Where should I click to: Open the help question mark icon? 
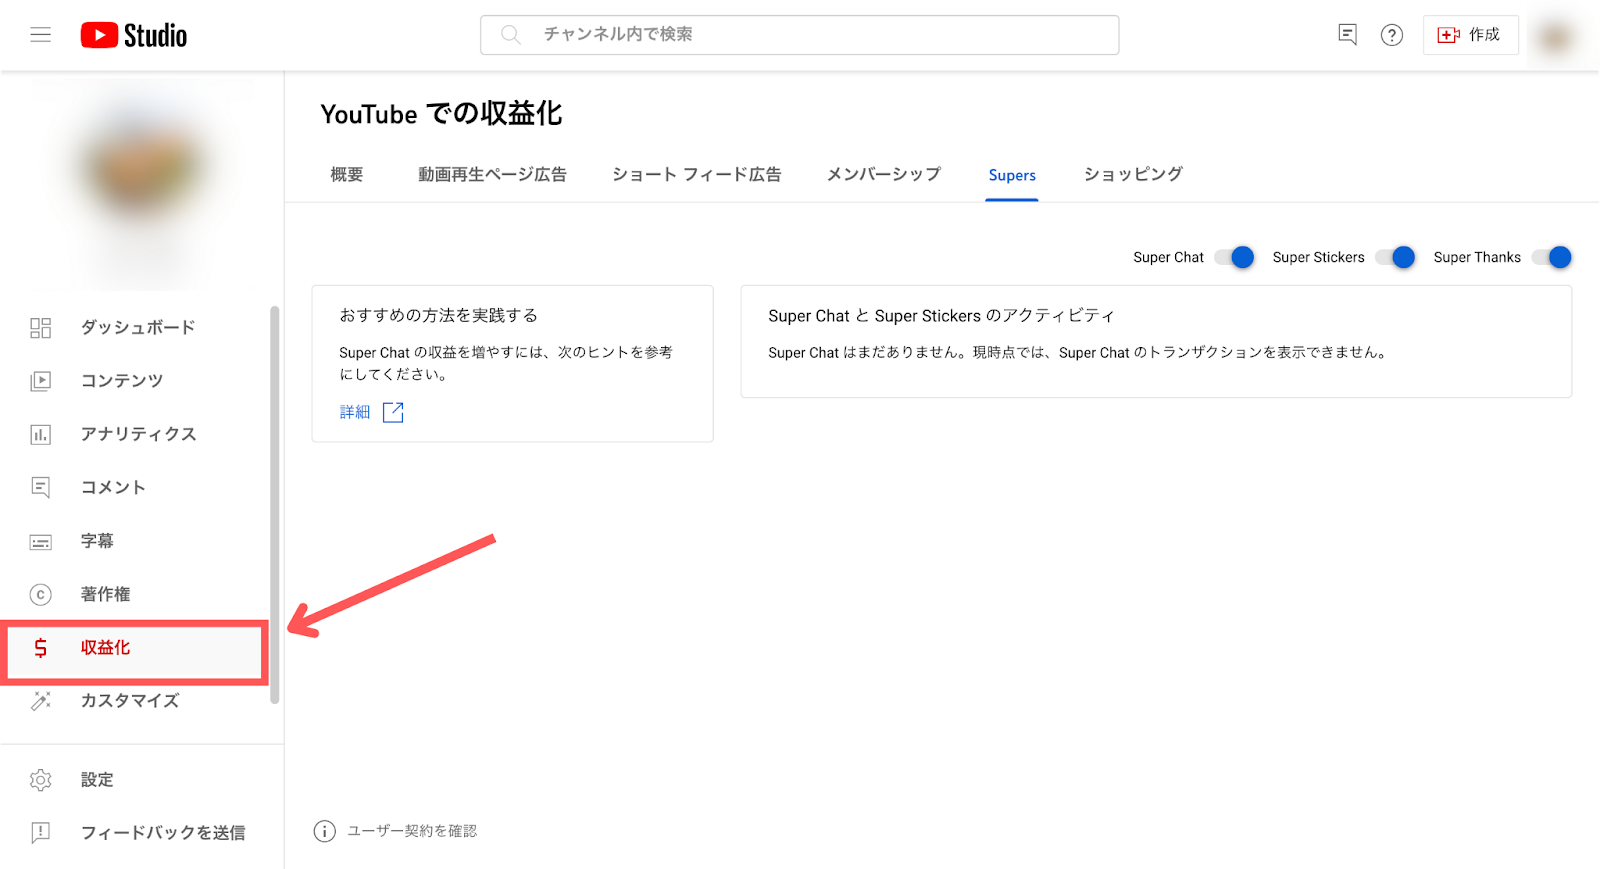pos(1391,35)
